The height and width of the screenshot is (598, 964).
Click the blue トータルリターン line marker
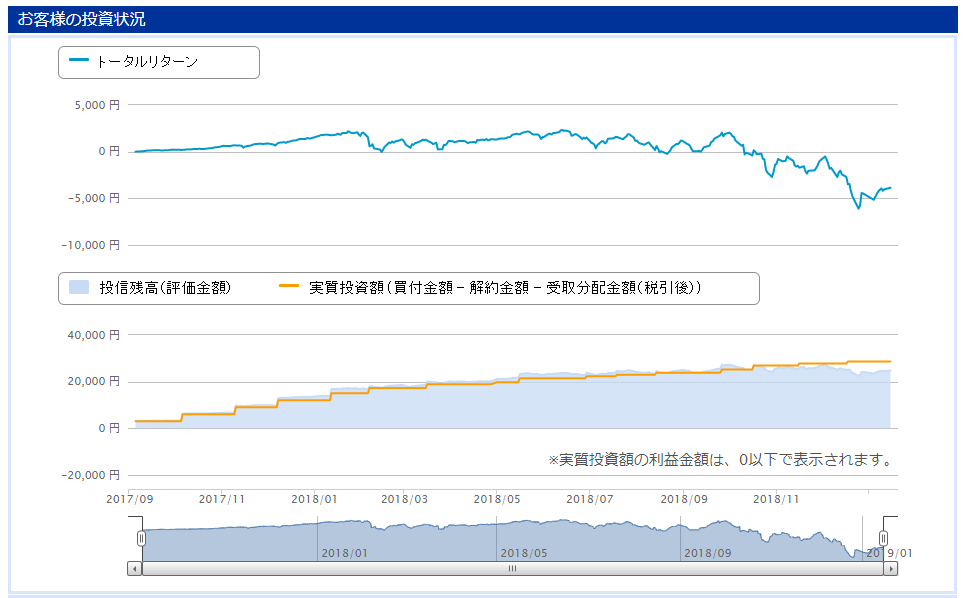pos(79,60)
